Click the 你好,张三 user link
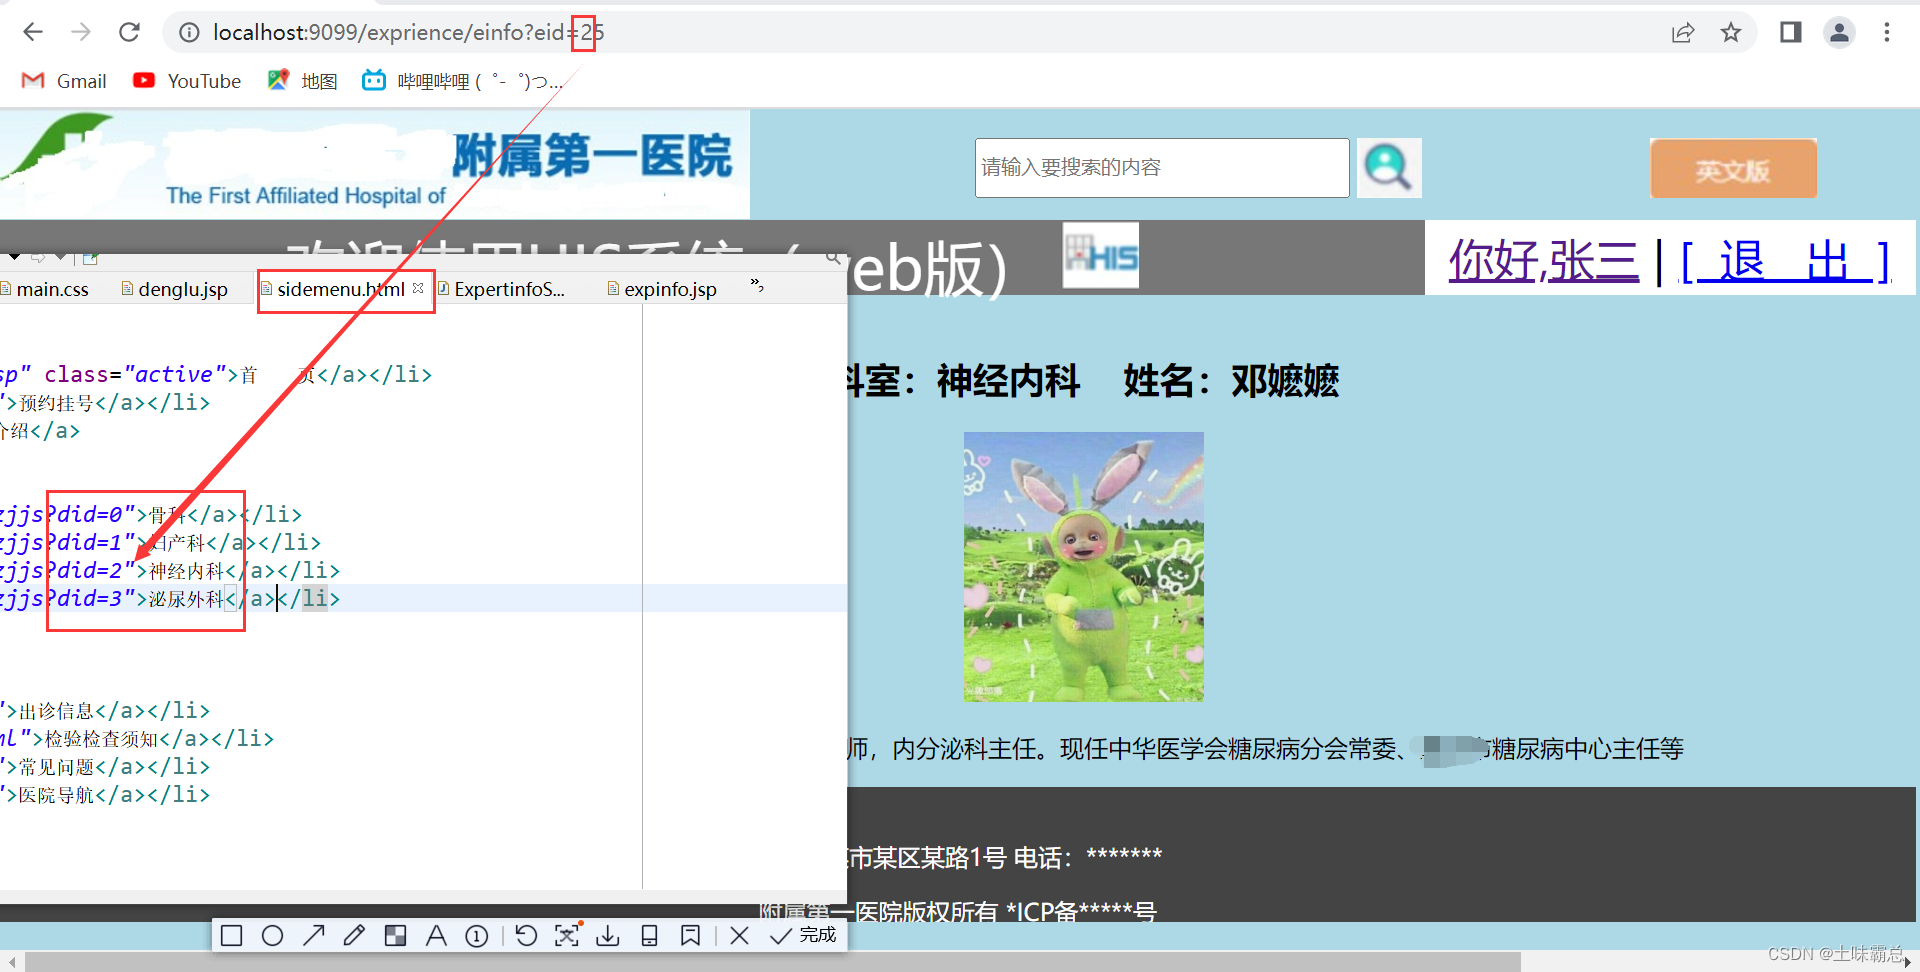 click(1544, 262)
